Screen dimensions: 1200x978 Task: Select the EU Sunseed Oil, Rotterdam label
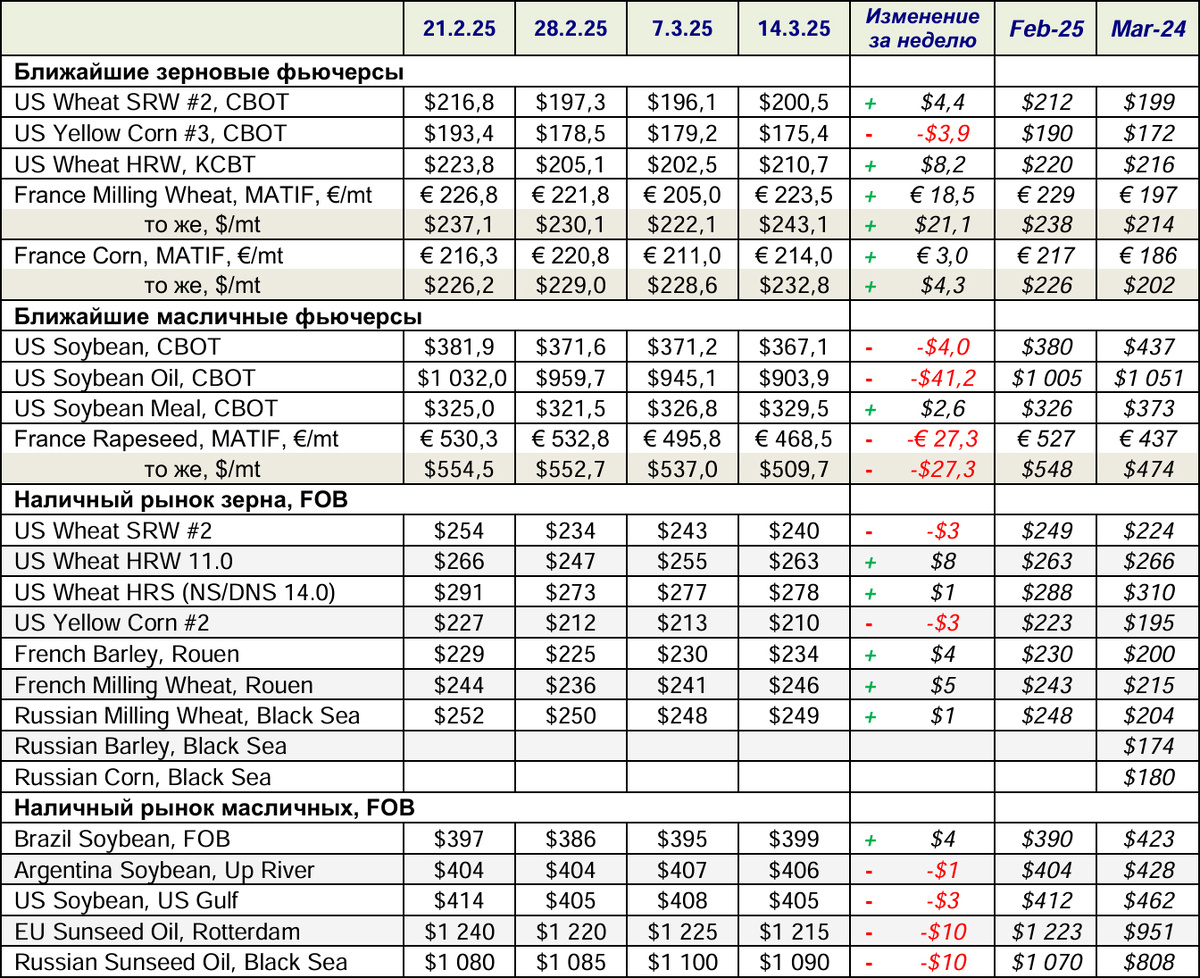[x=157, y=931]
